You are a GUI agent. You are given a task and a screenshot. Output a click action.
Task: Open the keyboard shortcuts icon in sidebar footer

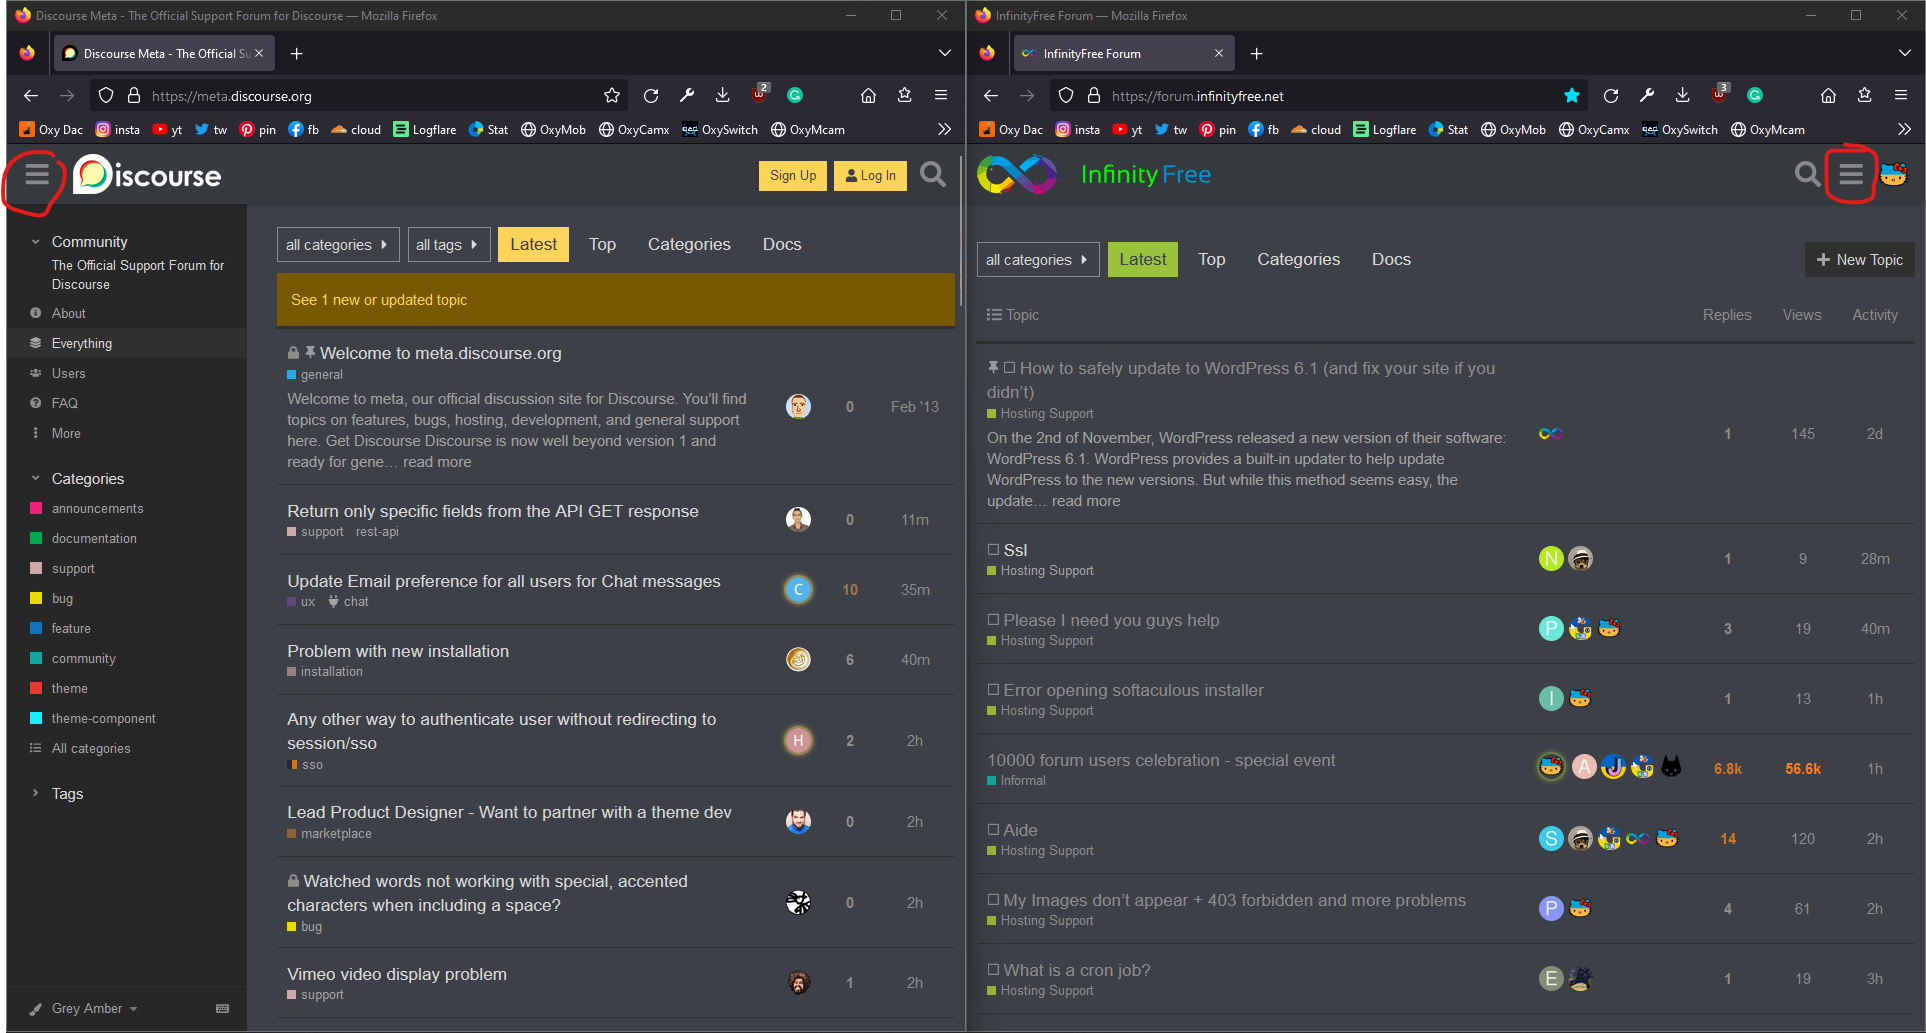click(223, 1008)
